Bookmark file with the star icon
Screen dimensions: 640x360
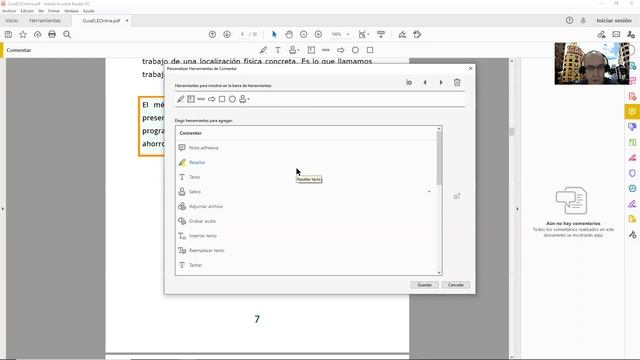[23, 34]
